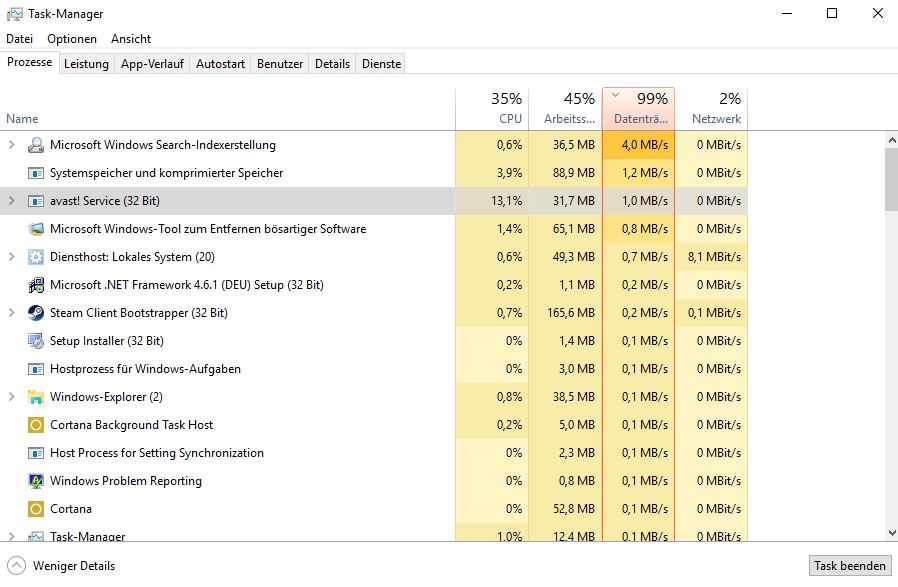
Task: Click the icon of the Cortana process
Action: pos(36,509)
